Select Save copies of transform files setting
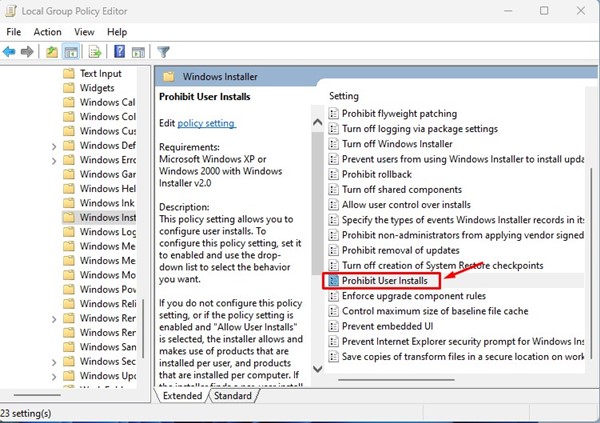This screenshot has height=423, width=600. click(463, 356)
